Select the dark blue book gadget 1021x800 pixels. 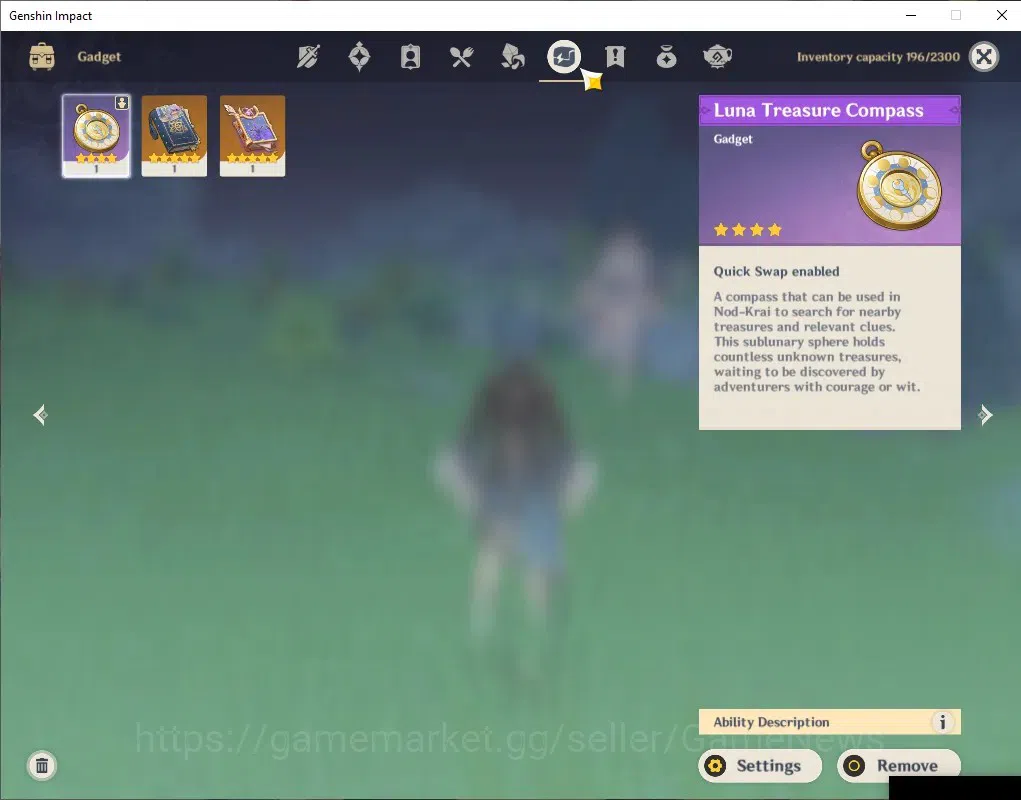(175, 136)
